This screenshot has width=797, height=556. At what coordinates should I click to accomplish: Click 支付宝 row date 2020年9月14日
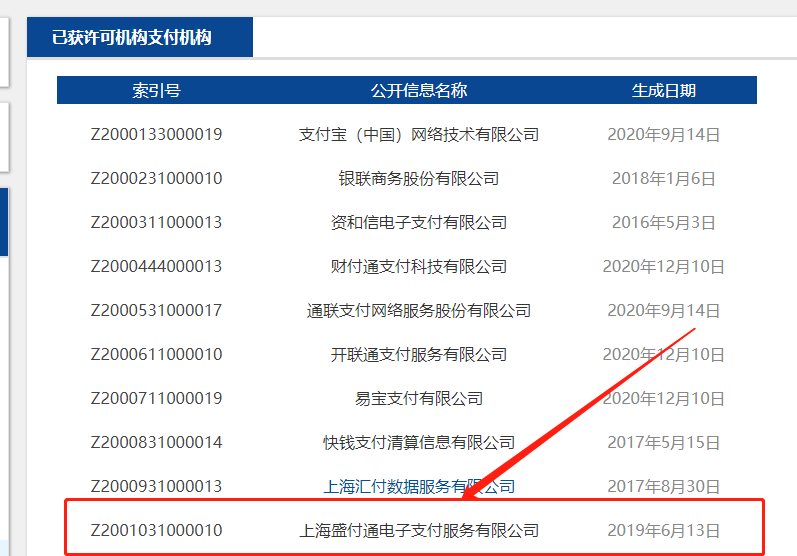tap(663, 135)
